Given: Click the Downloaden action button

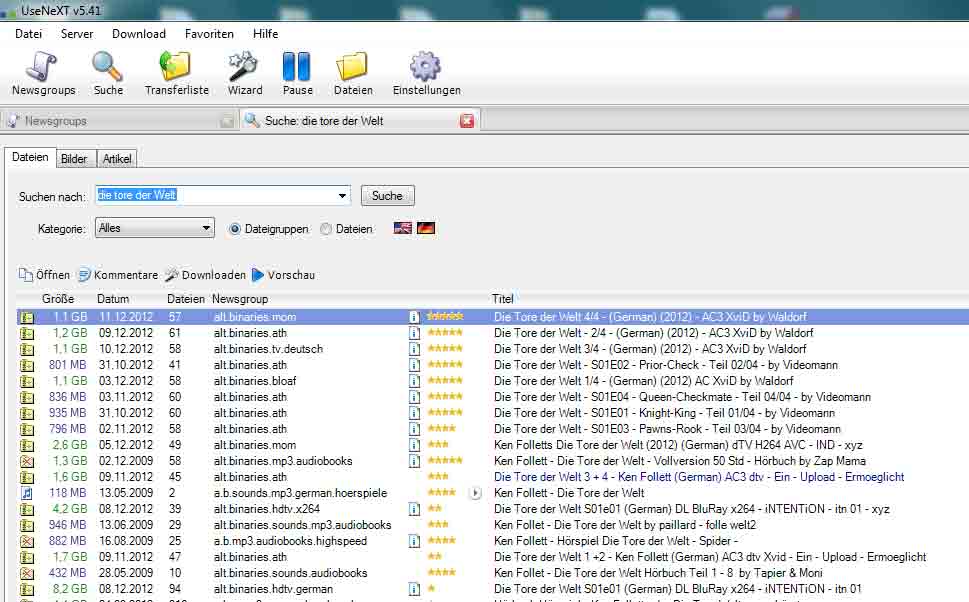Looking at the screenshot, I should coord(206,275).
